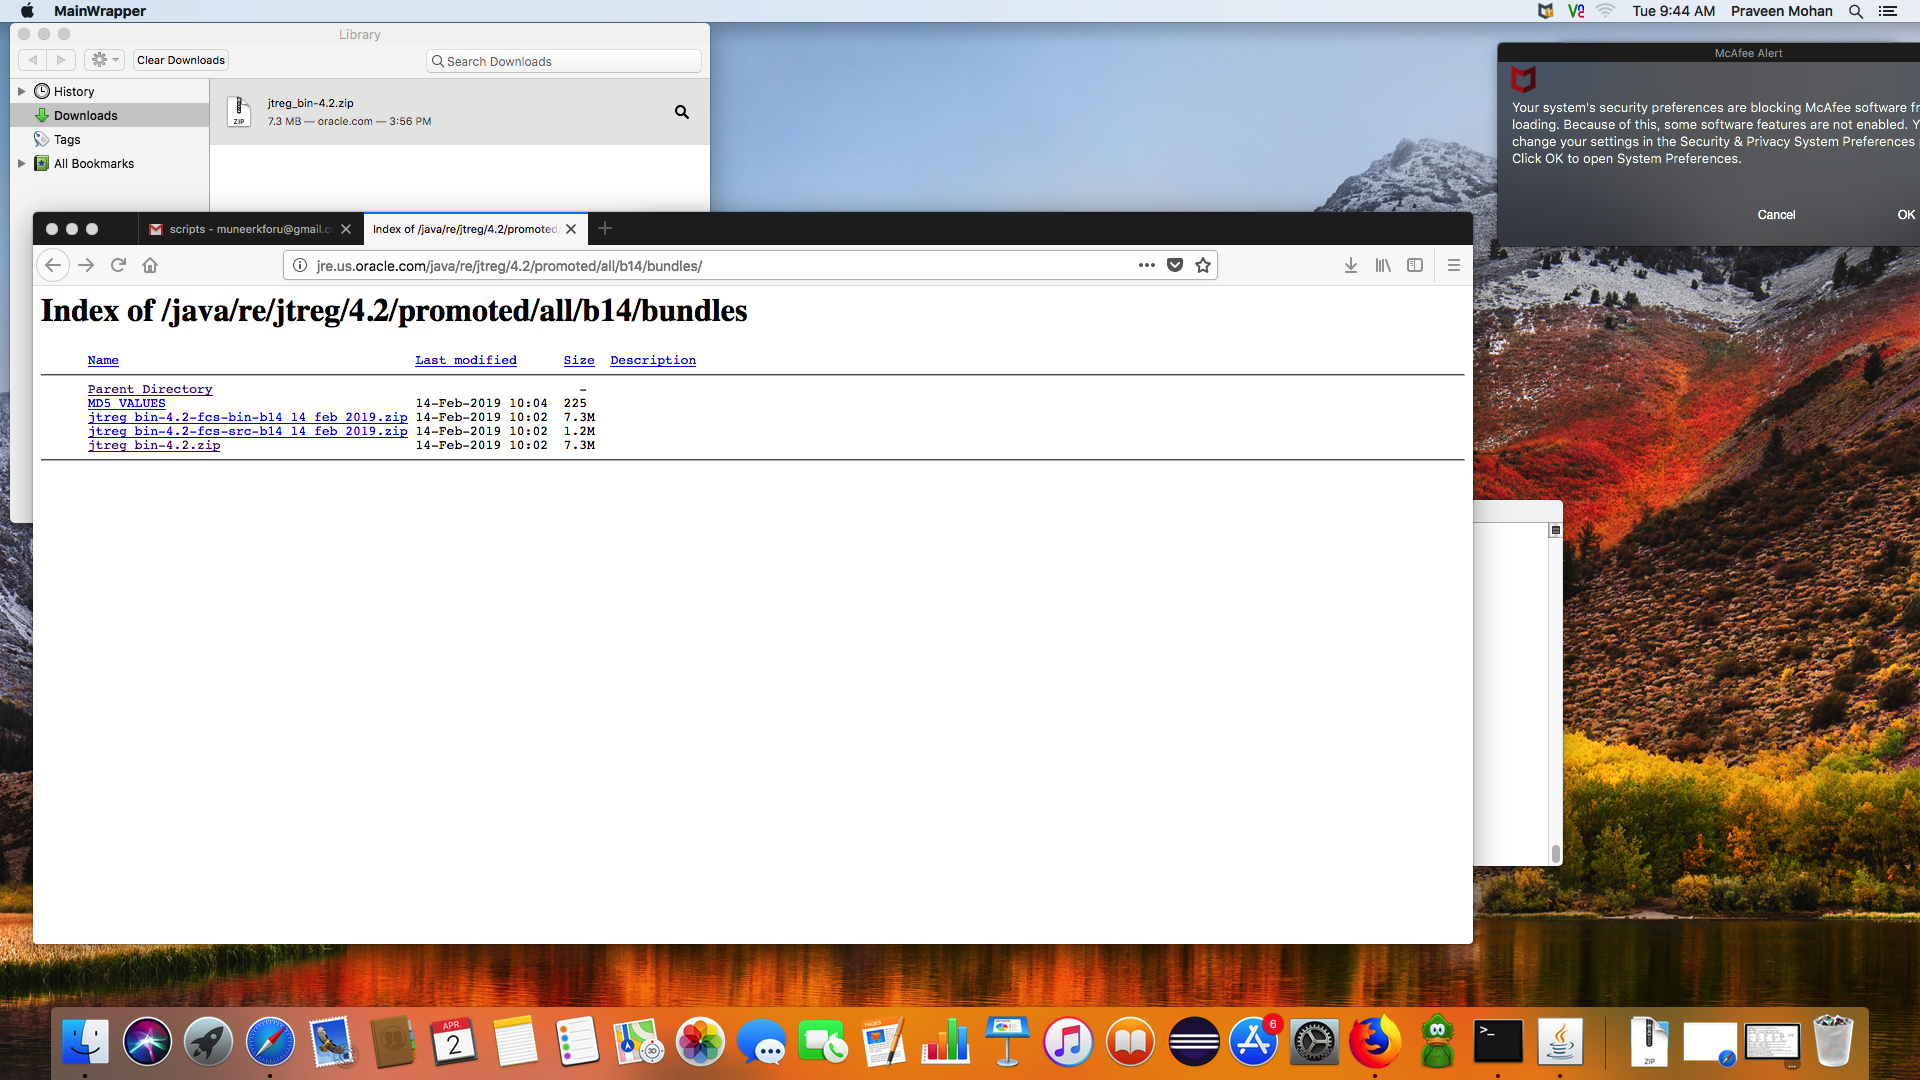Toggle the Firefox sidebar icon
Viewport: 1920px width, 1080px height.
point(1415,265)
